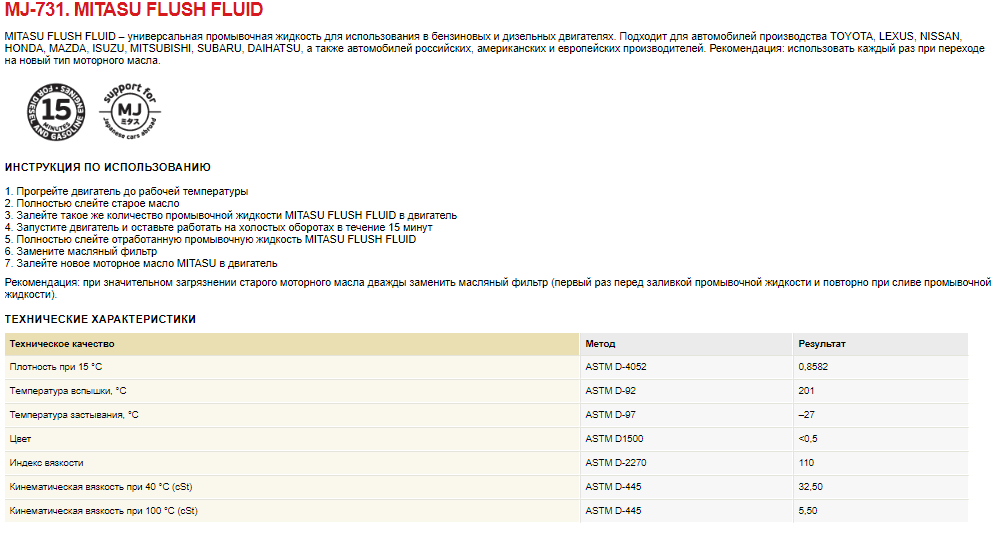998x537 pixels.
Task: Click the Плотность при 15 °C cell
Action: pos(292,367)
